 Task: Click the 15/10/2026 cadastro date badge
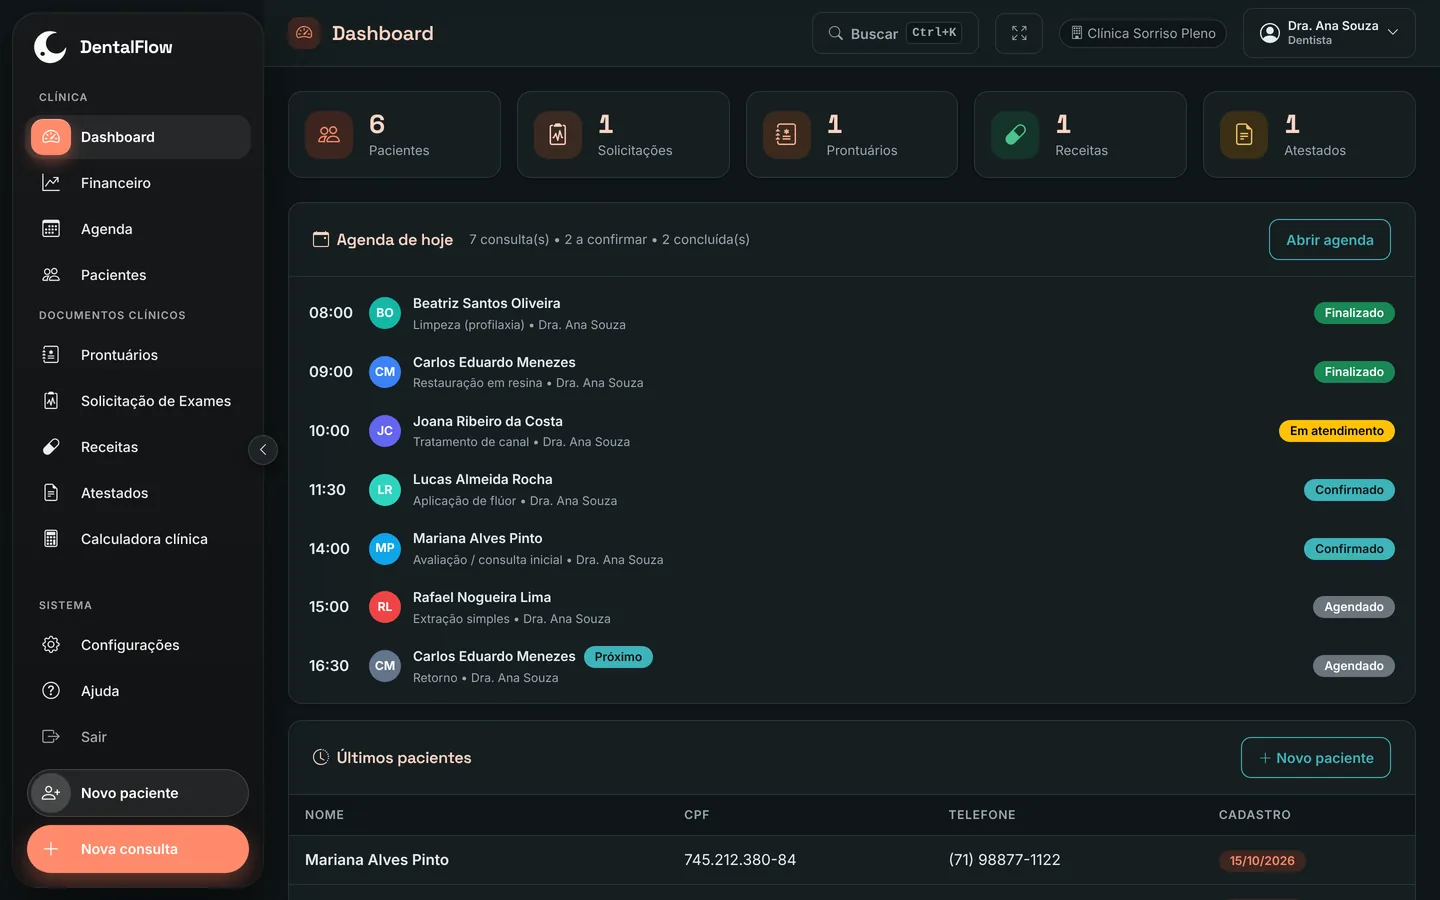1262,861
